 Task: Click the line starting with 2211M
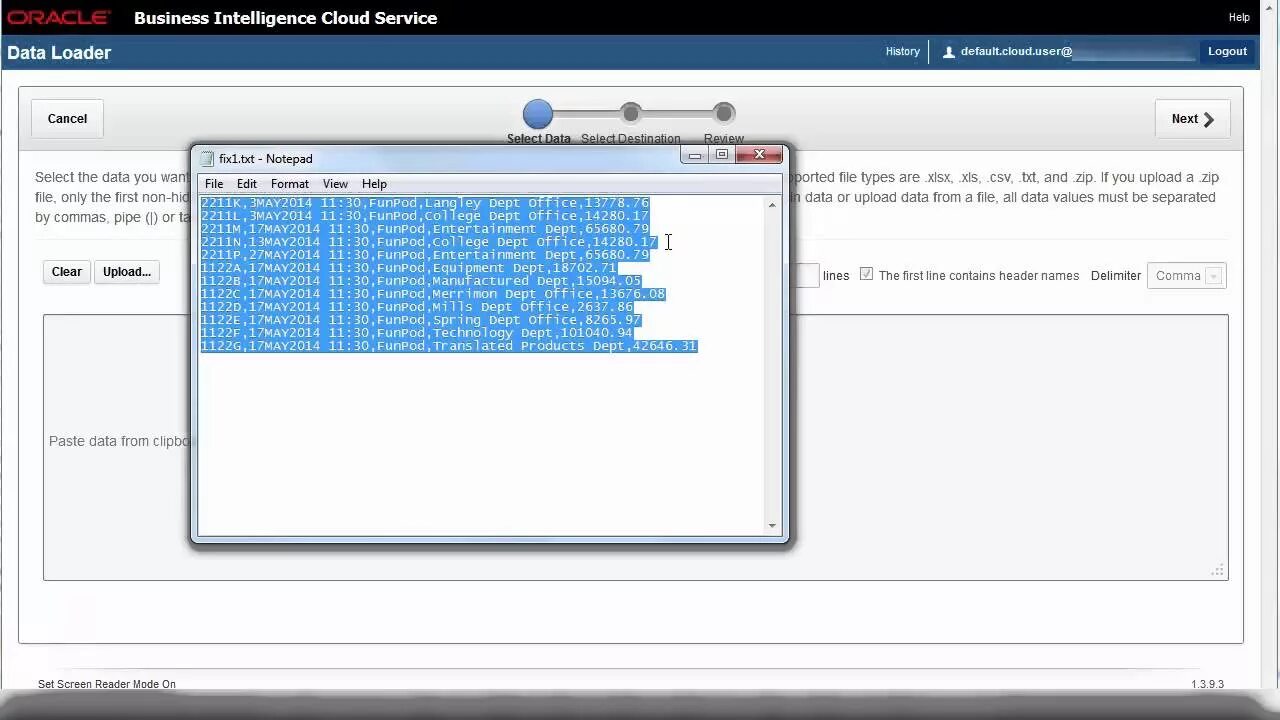[x=425, y=229]
